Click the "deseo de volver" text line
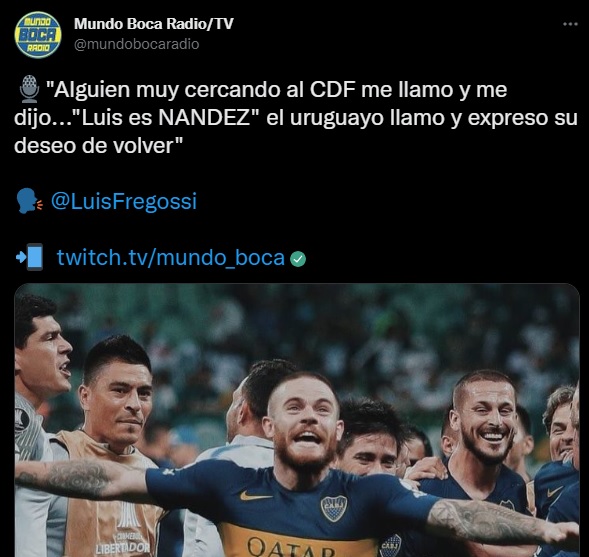This screenshot has height=557, width=589. click(98, 145)
